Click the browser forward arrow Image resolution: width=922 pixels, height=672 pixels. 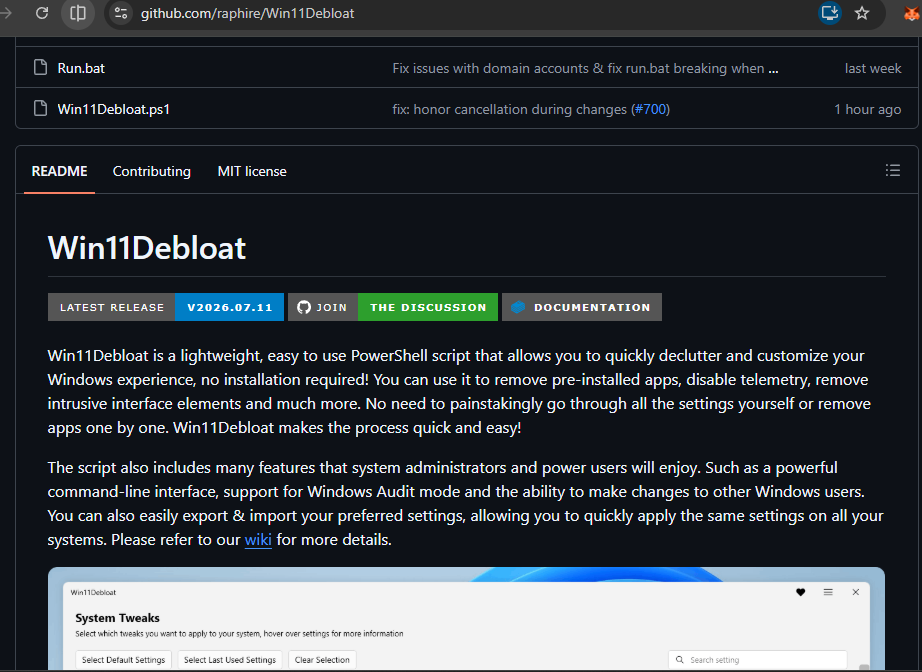pyautogui.click(x=6, y=13)
